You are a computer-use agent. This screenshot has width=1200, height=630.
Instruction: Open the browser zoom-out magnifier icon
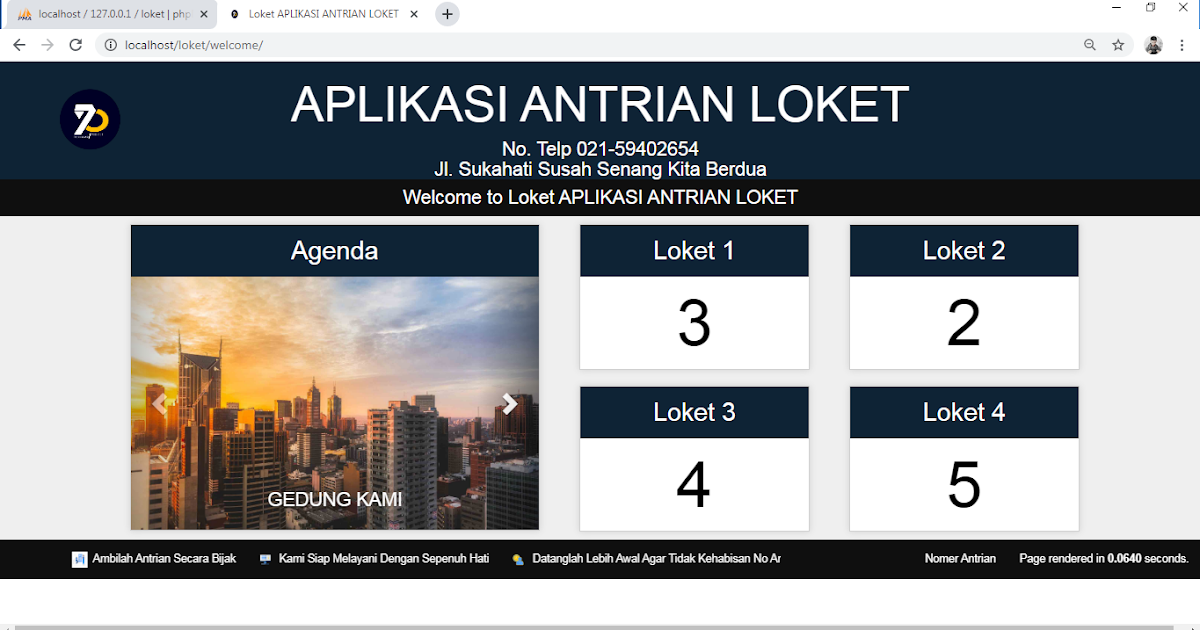tap(1089, 44)
